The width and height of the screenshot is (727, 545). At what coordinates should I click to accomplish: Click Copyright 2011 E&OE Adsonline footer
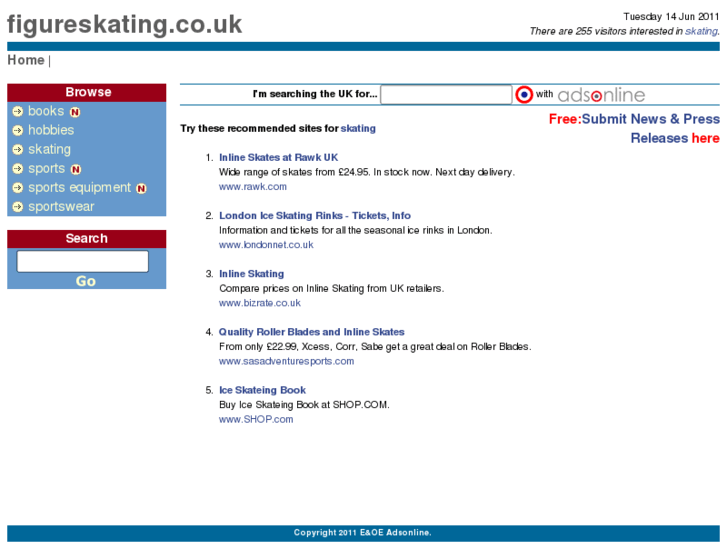click(363, 533)
